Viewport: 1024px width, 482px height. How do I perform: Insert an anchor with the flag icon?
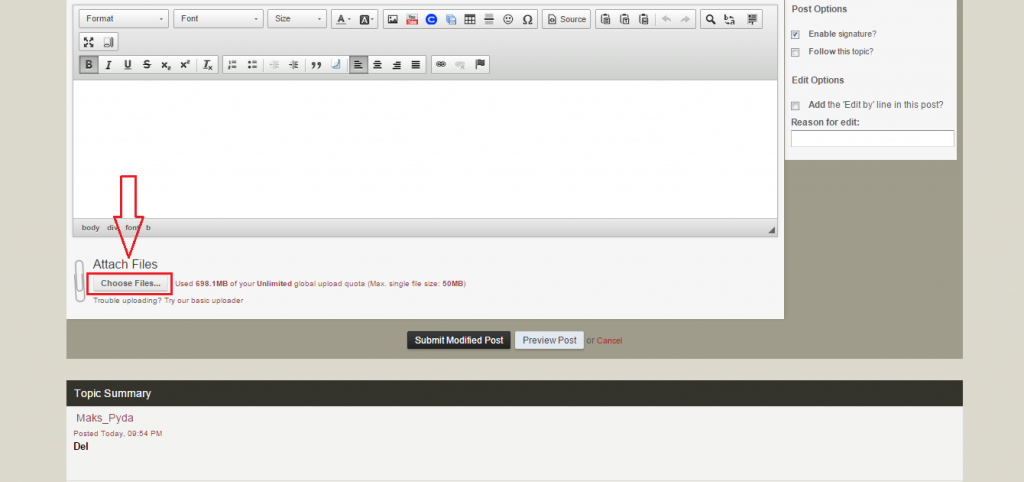click(x=480, y=64)
